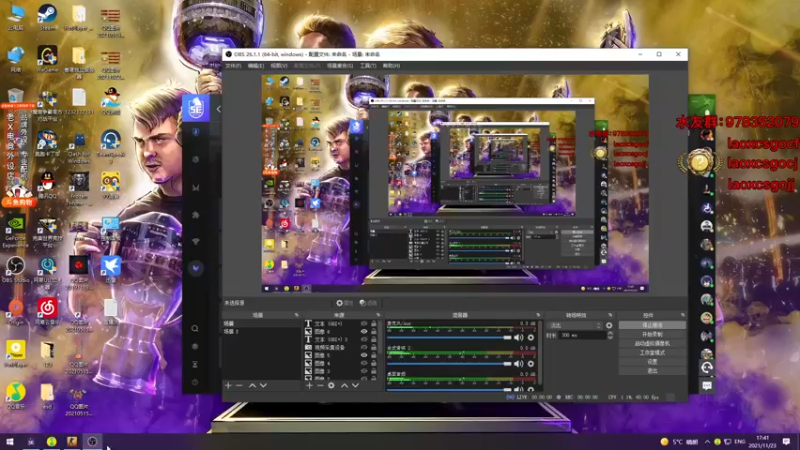Adjust the third mixer channel volume slider
800x450 pixels.
tap(449, 389)
